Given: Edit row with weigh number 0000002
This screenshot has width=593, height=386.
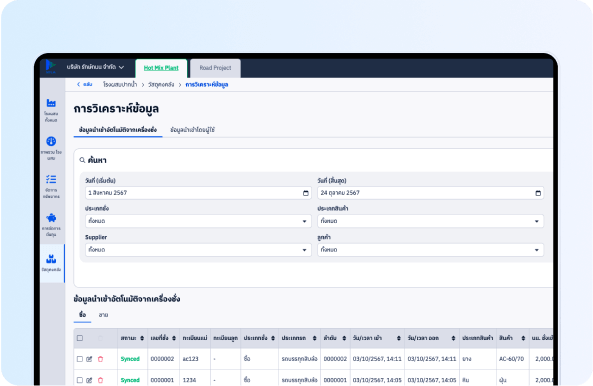Looking at the screenshot, I should click(x=89, y=359).
